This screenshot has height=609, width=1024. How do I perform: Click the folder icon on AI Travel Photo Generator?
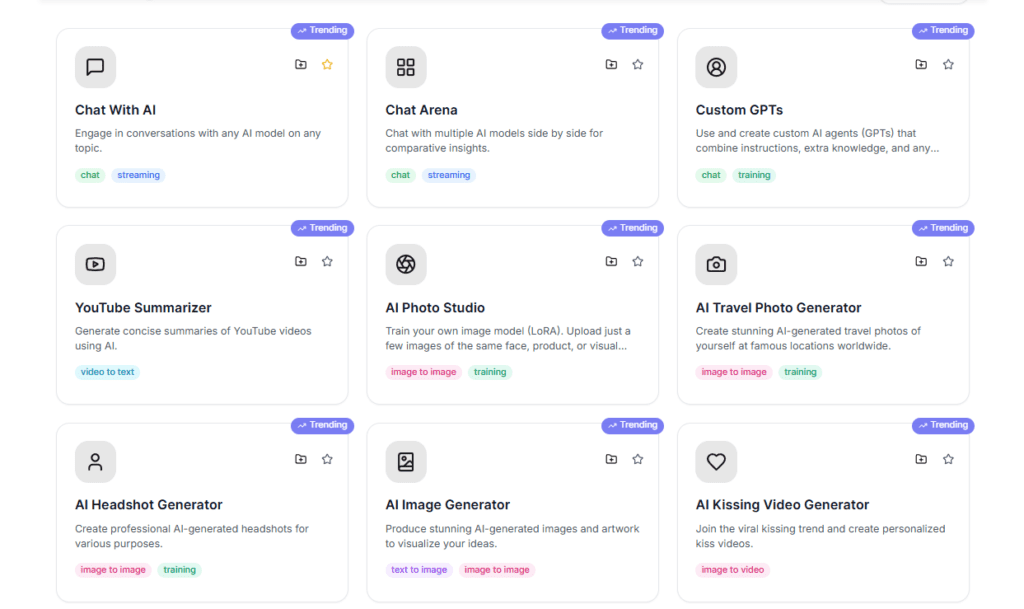click(921, 261)
